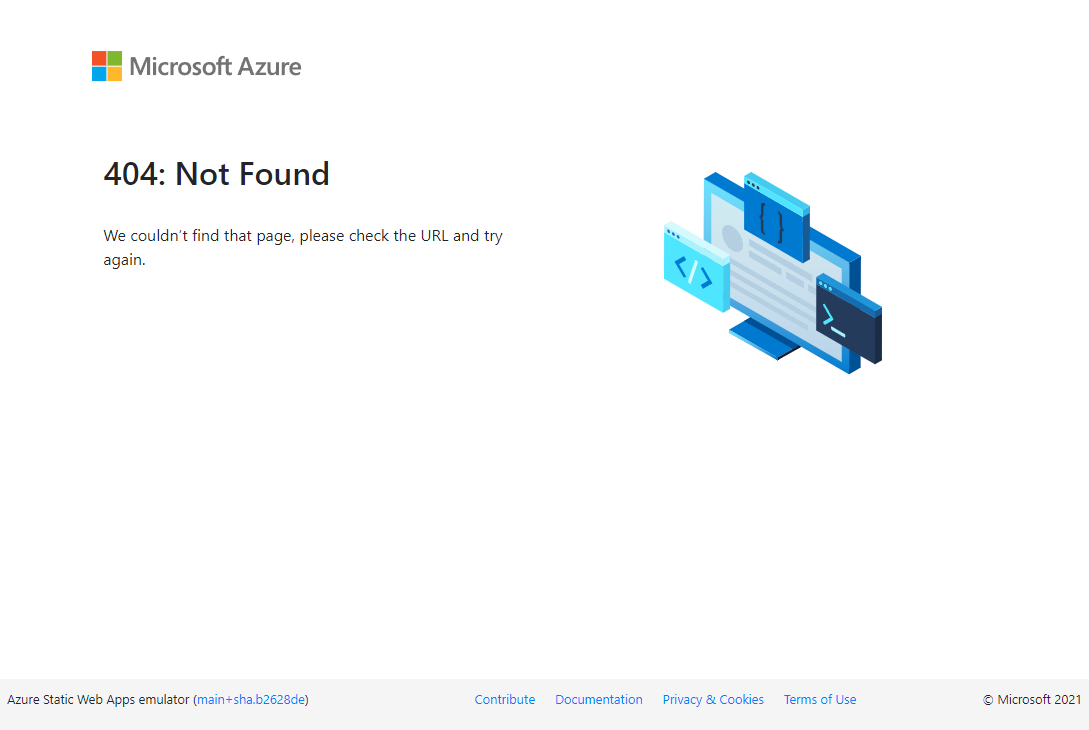Click the © Microsoft 2021 copyright text
This screenshot has width=1089, height=730.
pyautogui.click(x=1032, y=699)
